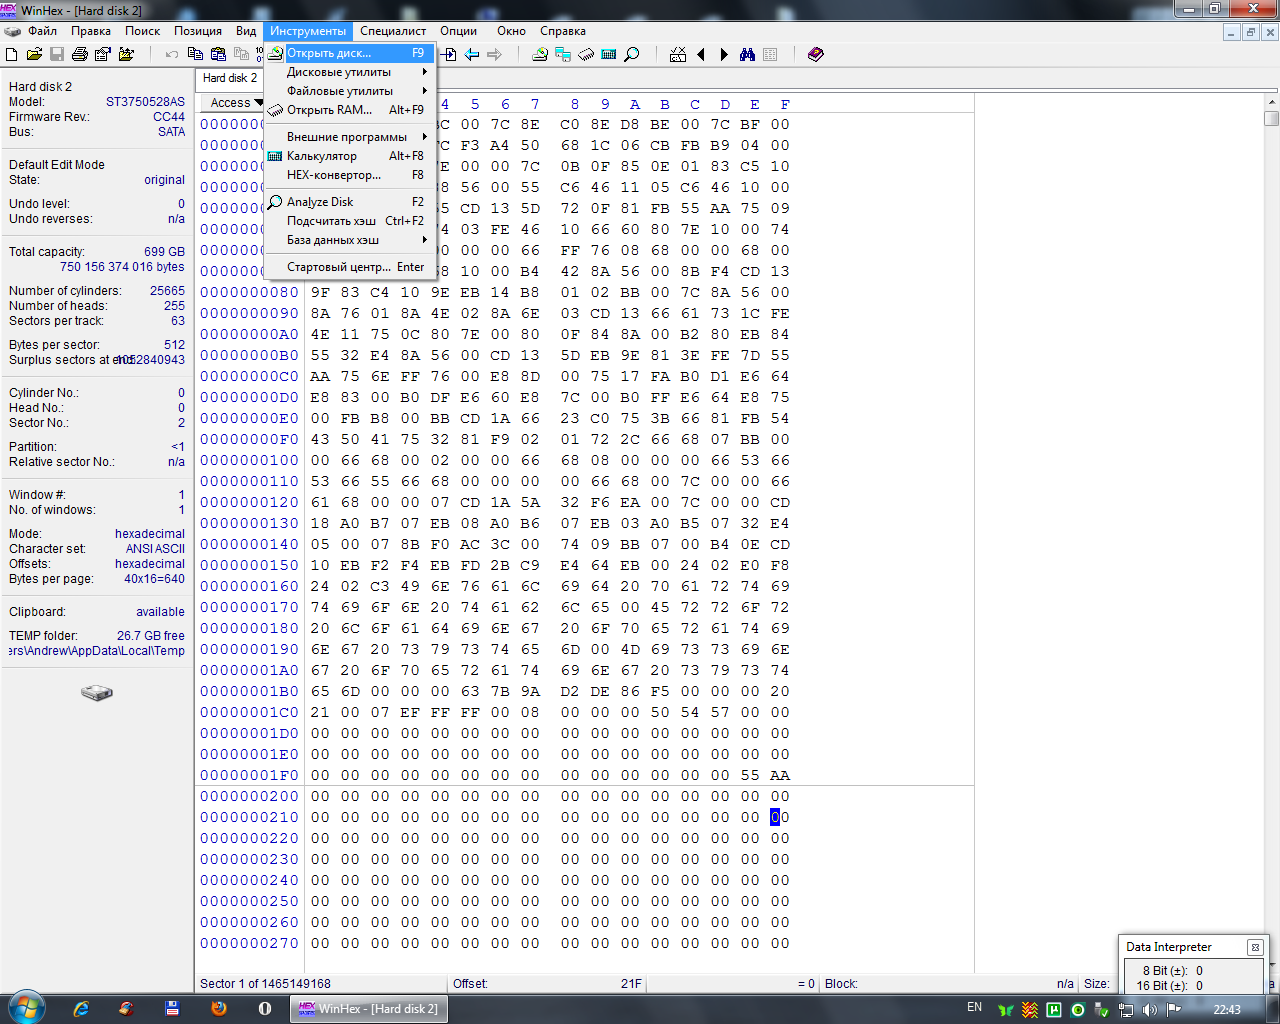Select the highlighted 00 byte at offset 21F

(780, 817)
